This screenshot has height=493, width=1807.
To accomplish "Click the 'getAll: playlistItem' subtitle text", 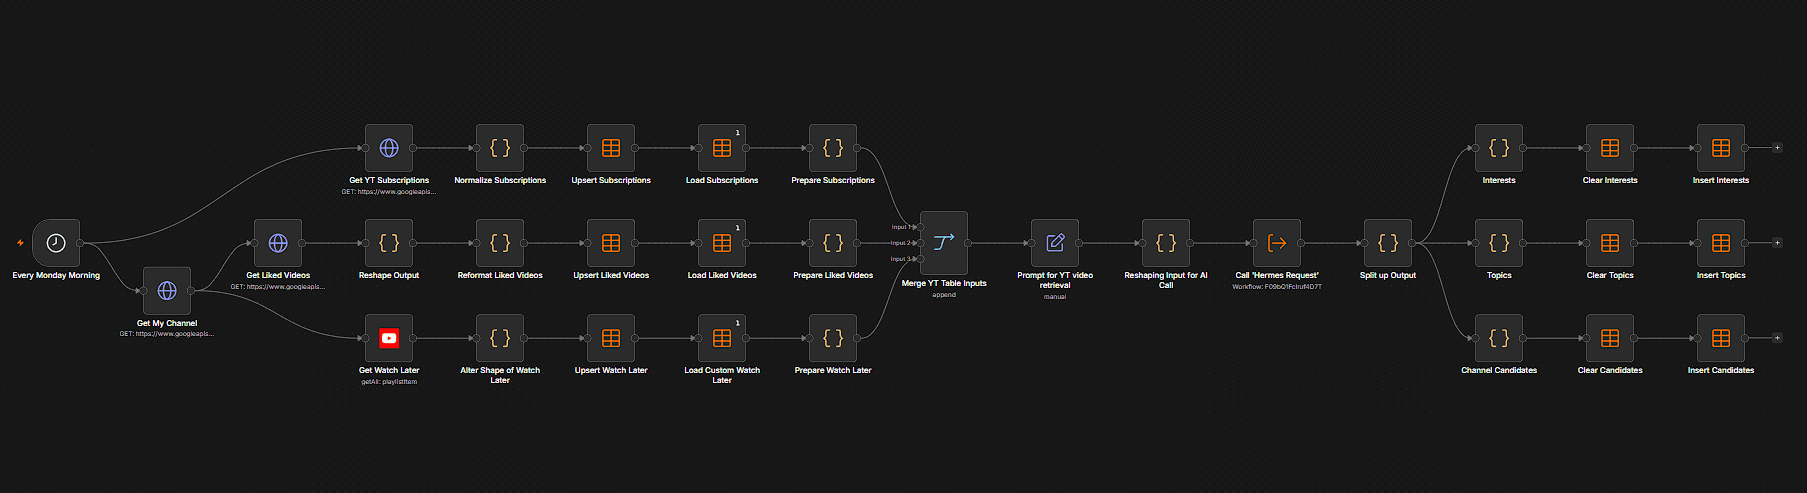I will tap(389, 382).
